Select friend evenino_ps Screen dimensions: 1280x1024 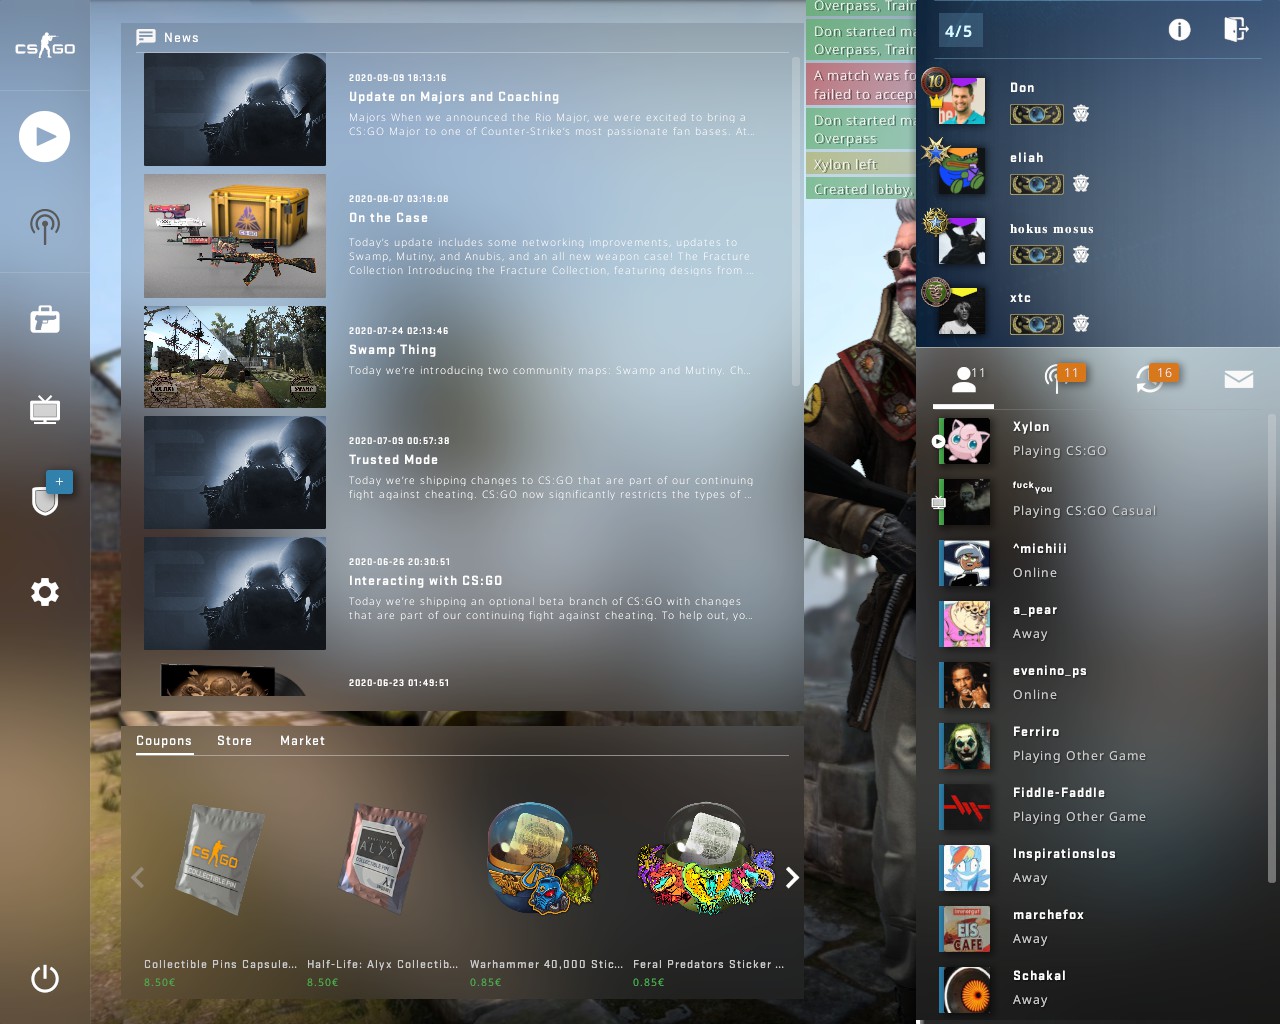(1097, 684)
